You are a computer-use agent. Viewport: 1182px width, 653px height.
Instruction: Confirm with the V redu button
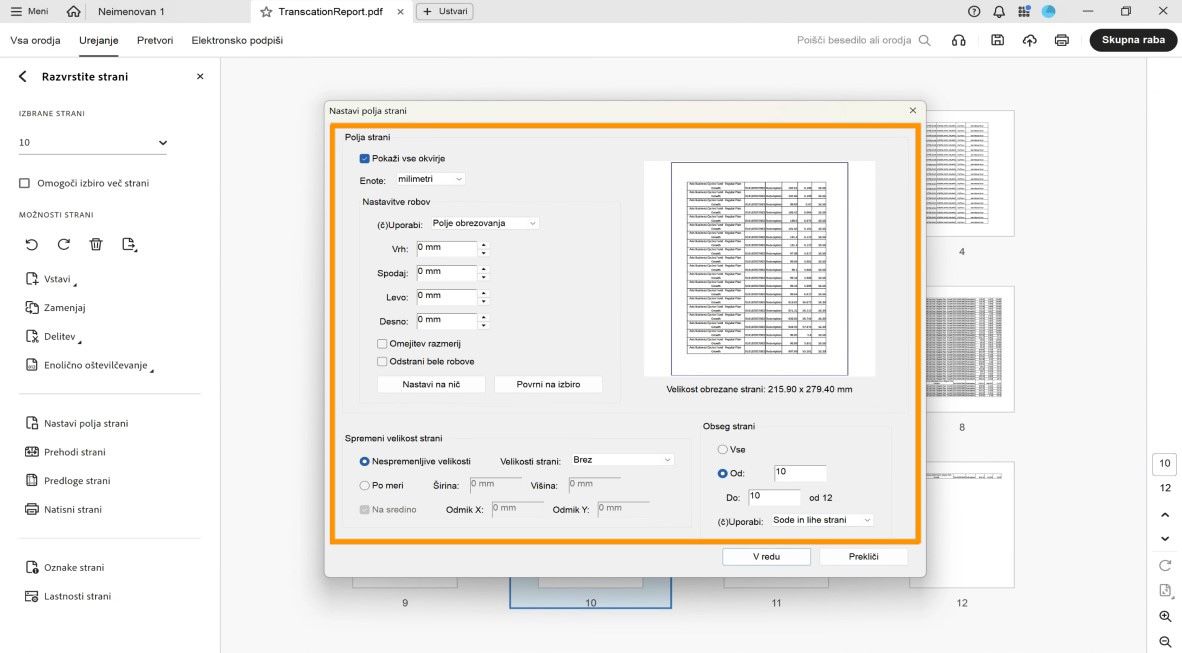tap(766, 556)
